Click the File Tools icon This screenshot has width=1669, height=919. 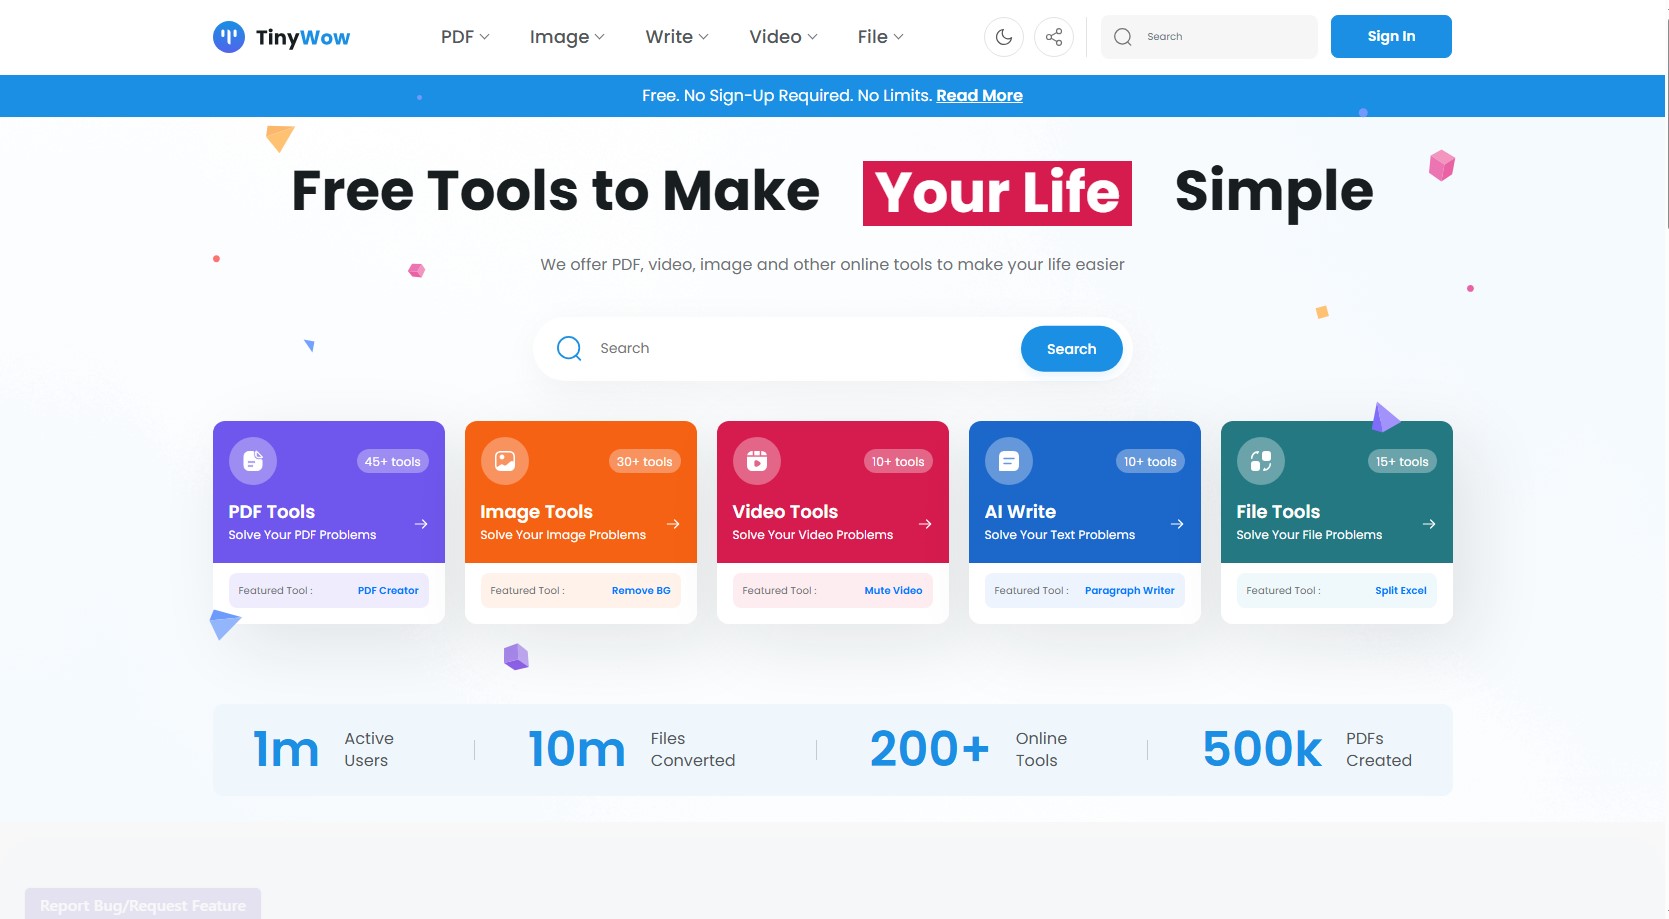1261,461
